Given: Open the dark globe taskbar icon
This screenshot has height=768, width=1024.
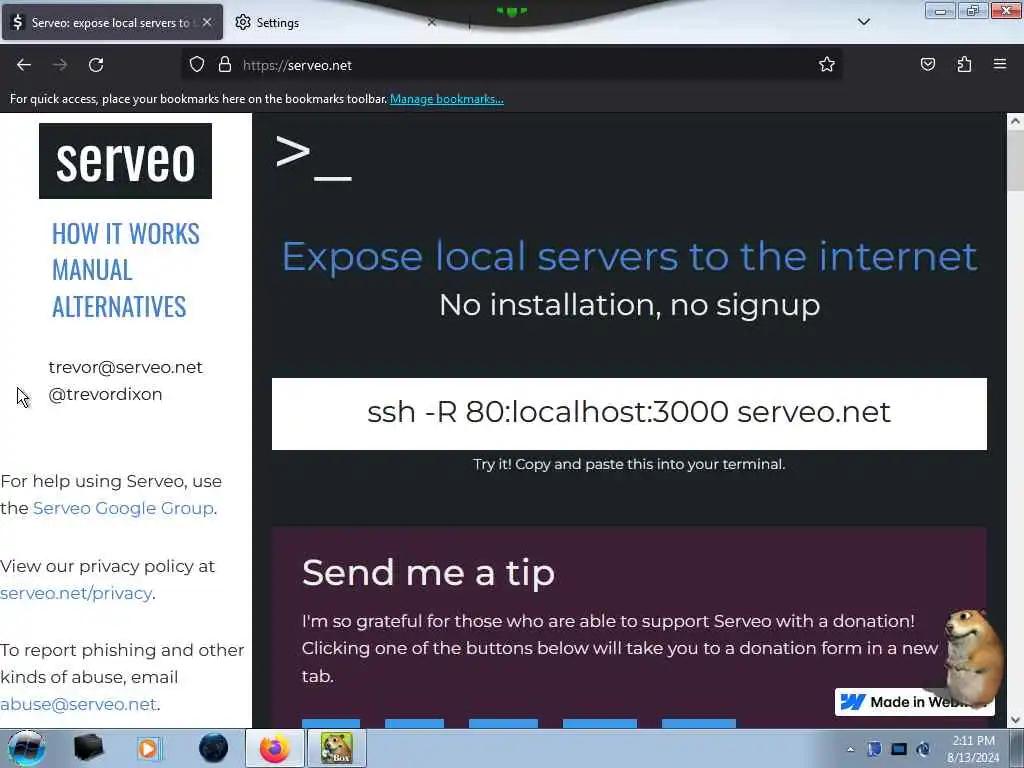Looking at the screenshot, I should [x=214, y=748].
